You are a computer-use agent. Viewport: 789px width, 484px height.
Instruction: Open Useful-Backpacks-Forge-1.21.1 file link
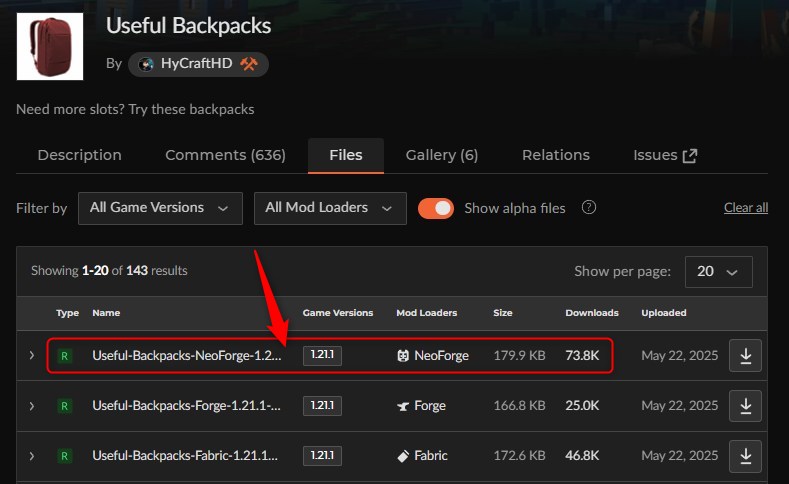pyautogui.click(x=187, y=406)
